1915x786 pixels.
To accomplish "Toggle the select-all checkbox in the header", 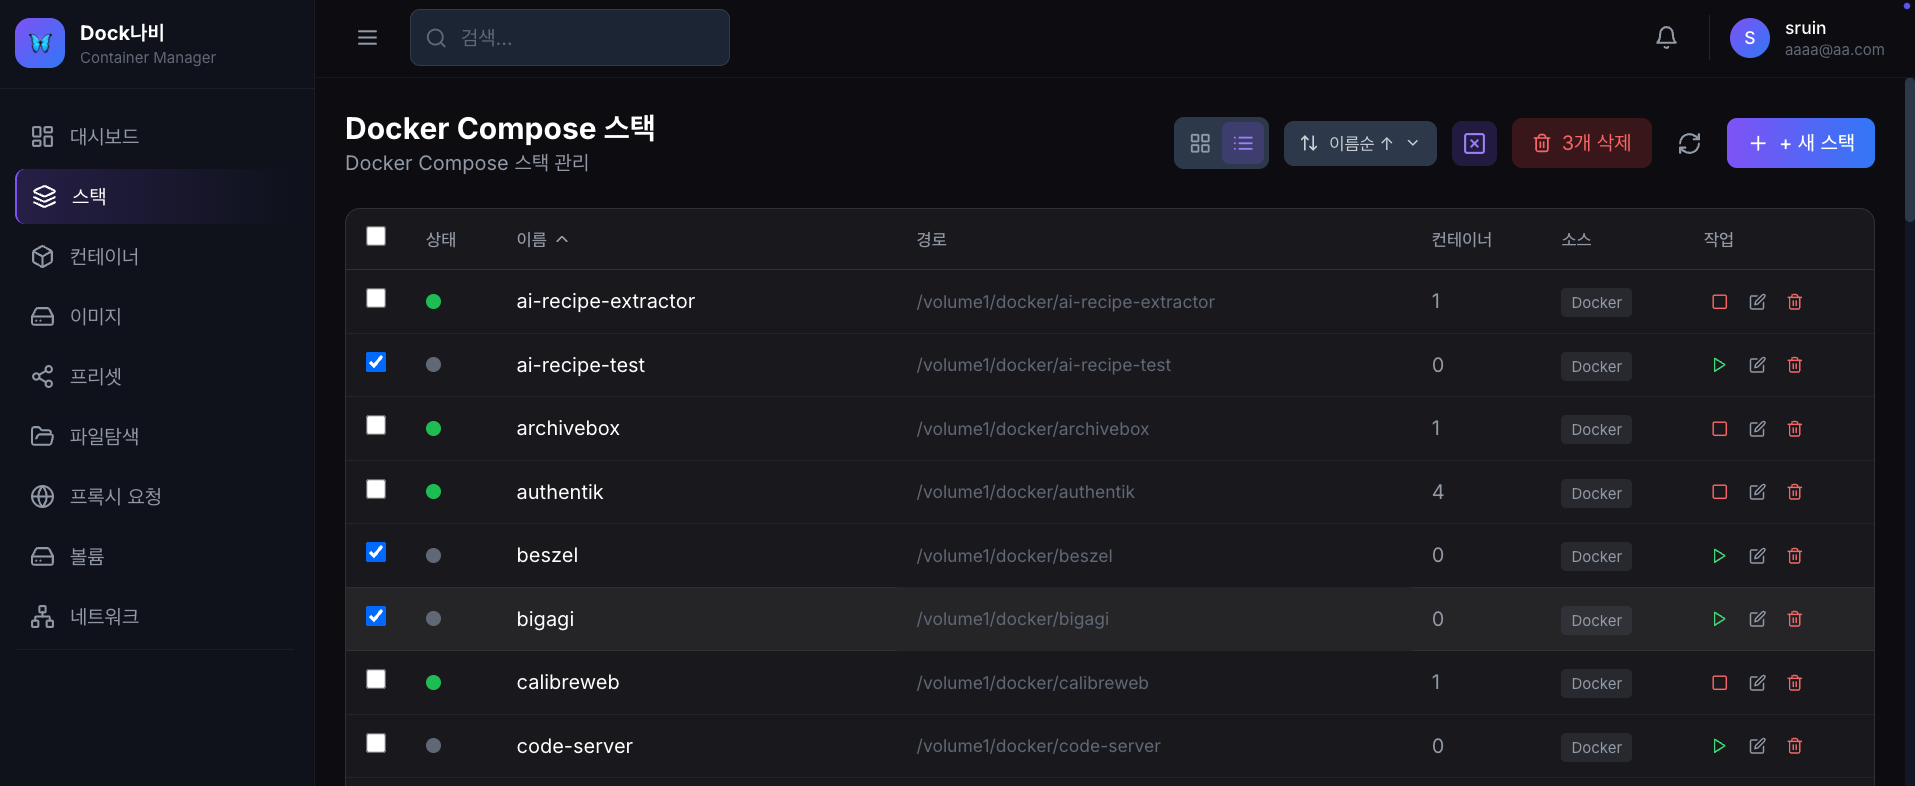I will (375, 236).
